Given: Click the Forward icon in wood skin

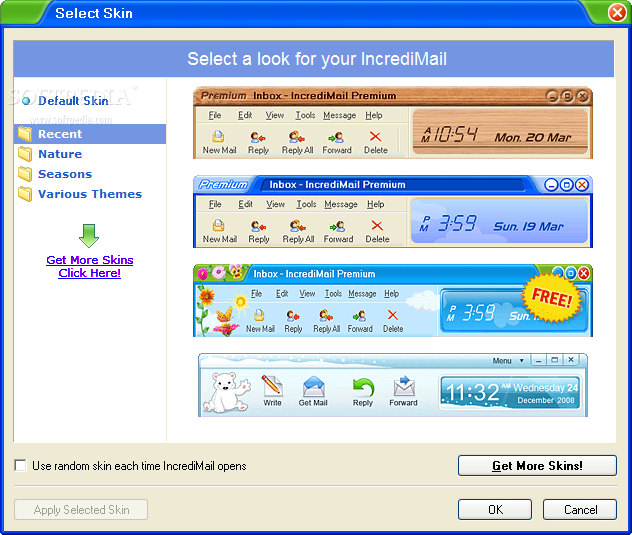Looking at the screenshot, I should tap(336, 137).
